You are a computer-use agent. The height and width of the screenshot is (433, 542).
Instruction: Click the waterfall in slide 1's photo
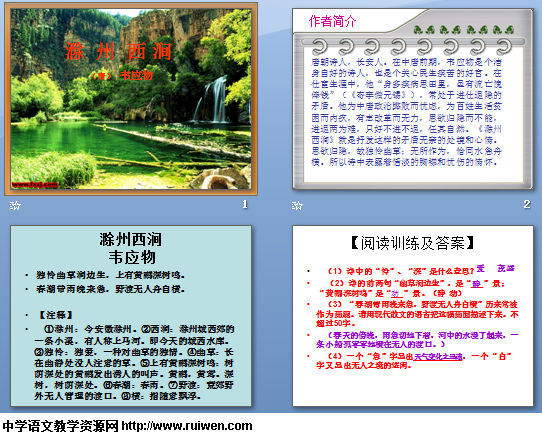click(212, 100)
